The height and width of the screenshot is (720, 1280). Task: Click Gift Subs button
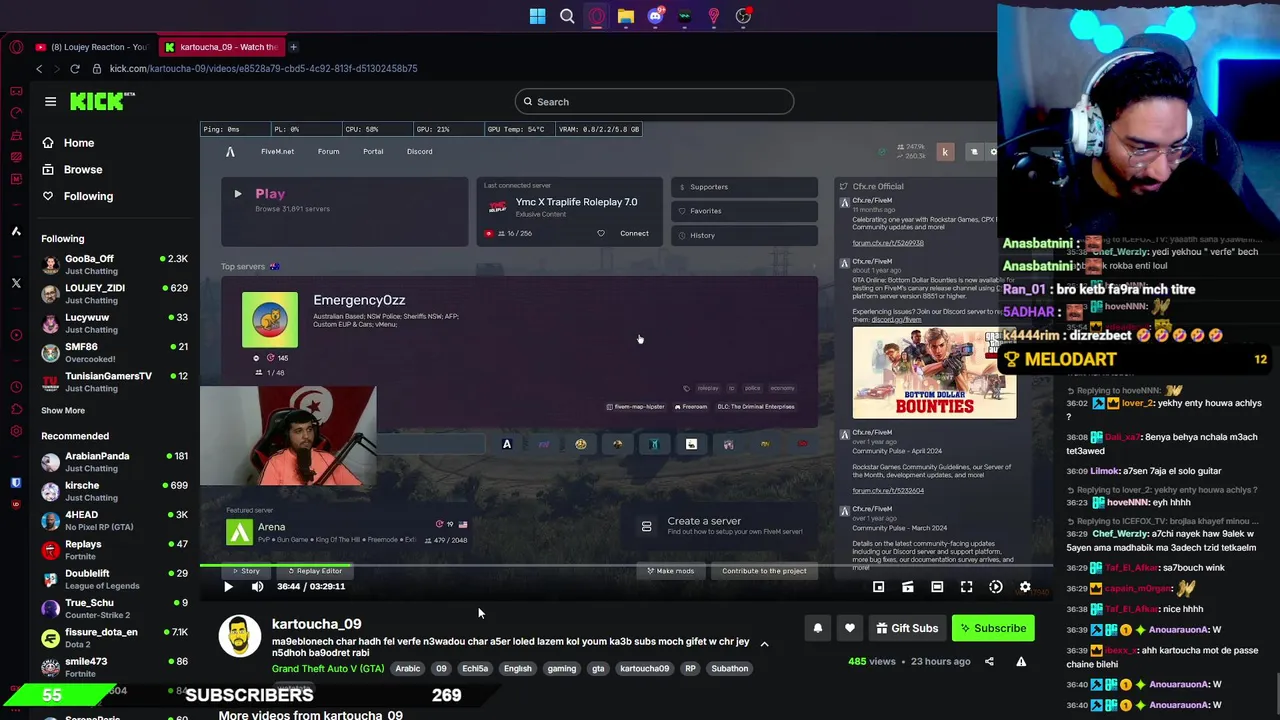click(x=906, y=628)
